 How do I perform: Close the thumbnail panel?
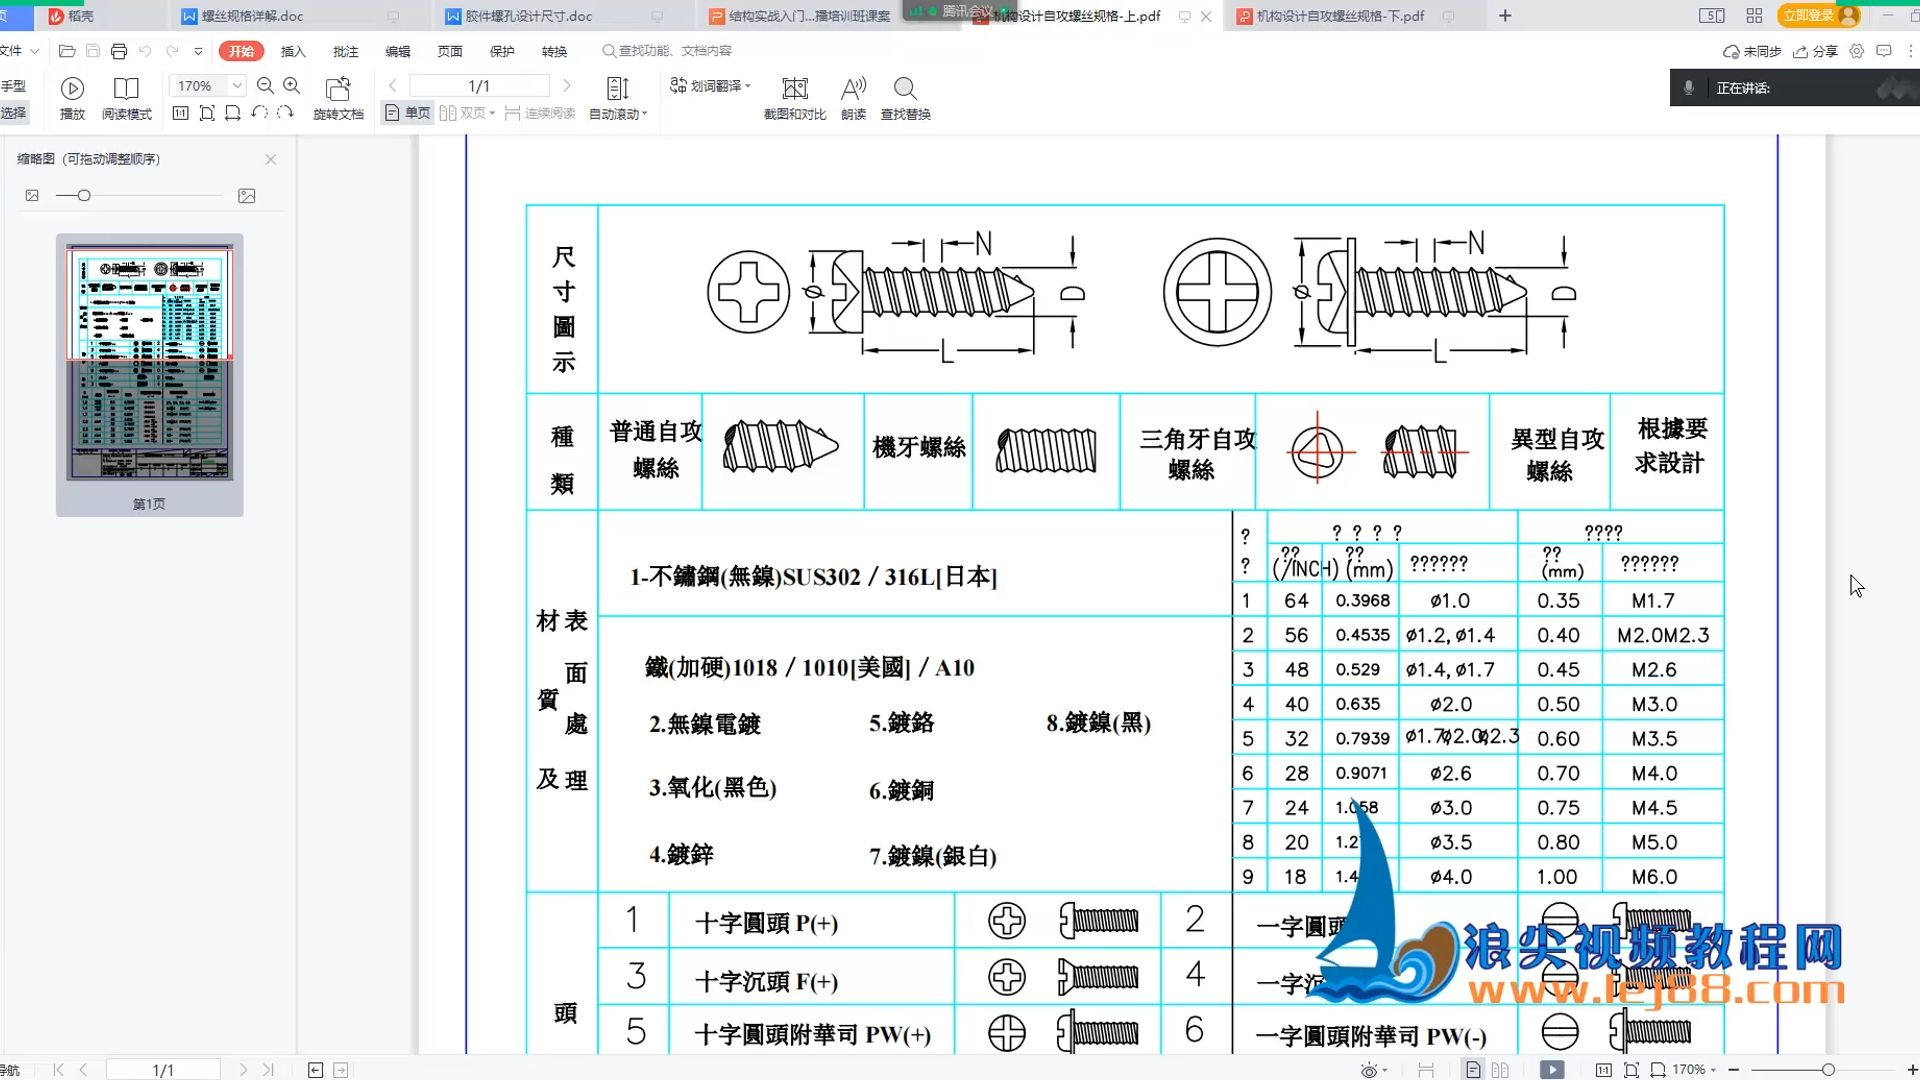(271, 159)
